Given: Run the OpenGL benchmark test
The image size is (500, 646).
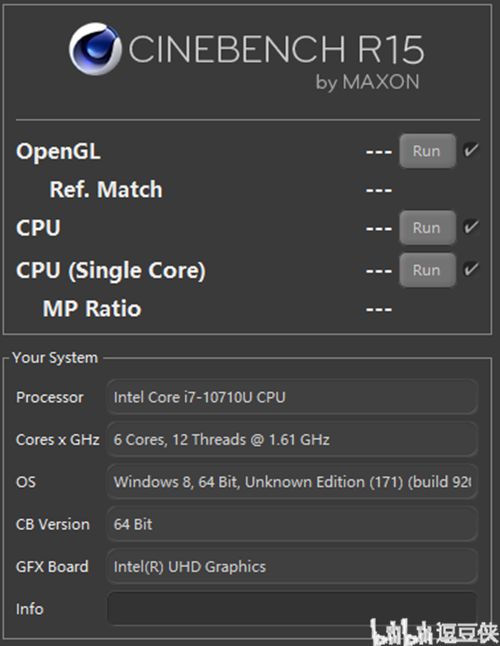Looking at the screenshot, I should (x=427, y=151).
